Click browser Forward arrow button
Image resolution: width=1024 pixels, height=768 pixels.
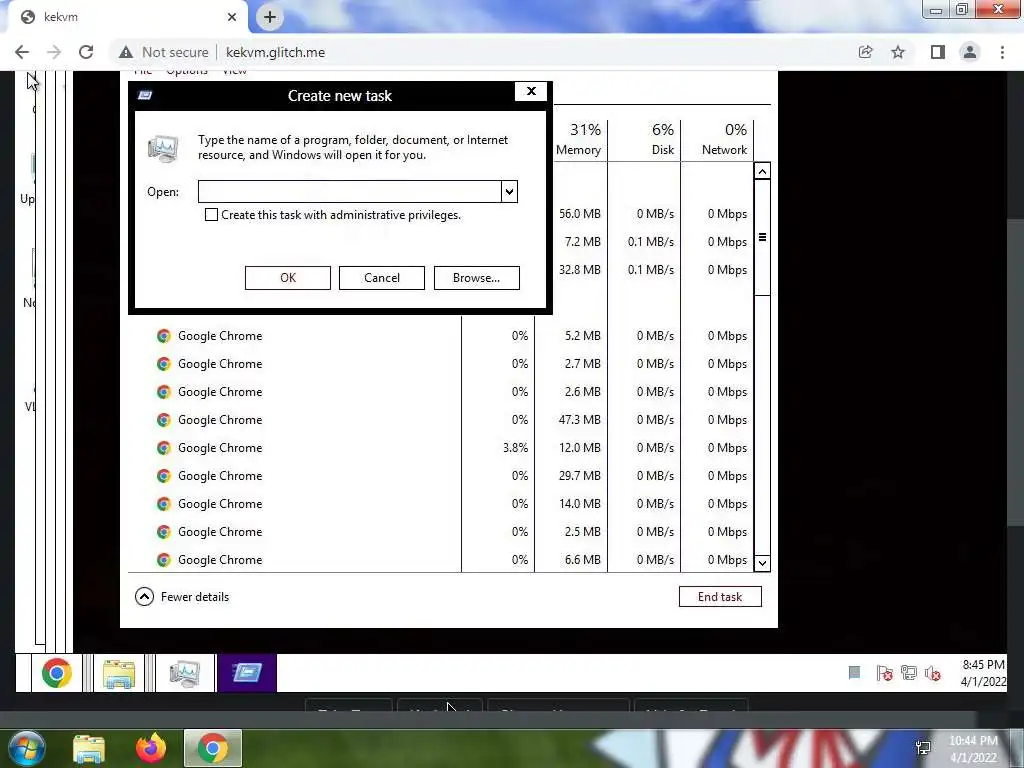pyautogui.click(x=54, y=52)
